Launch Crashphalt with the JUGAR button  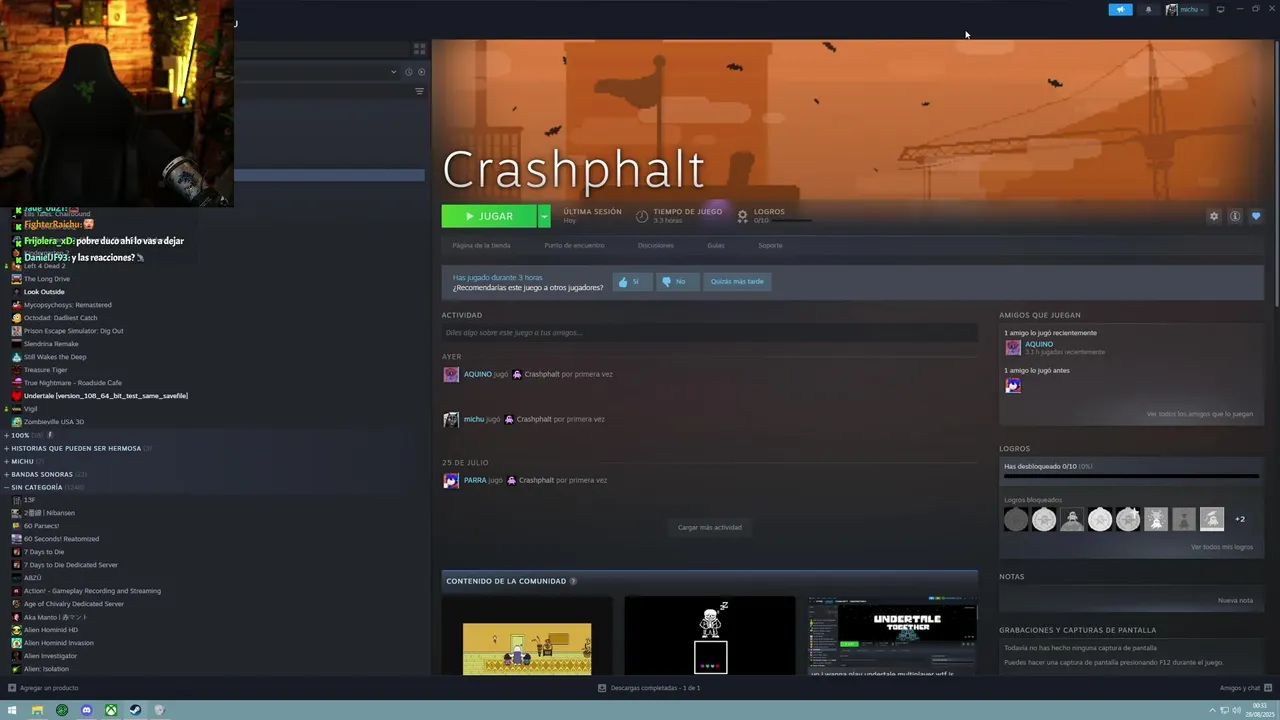(x=489, y=216)
